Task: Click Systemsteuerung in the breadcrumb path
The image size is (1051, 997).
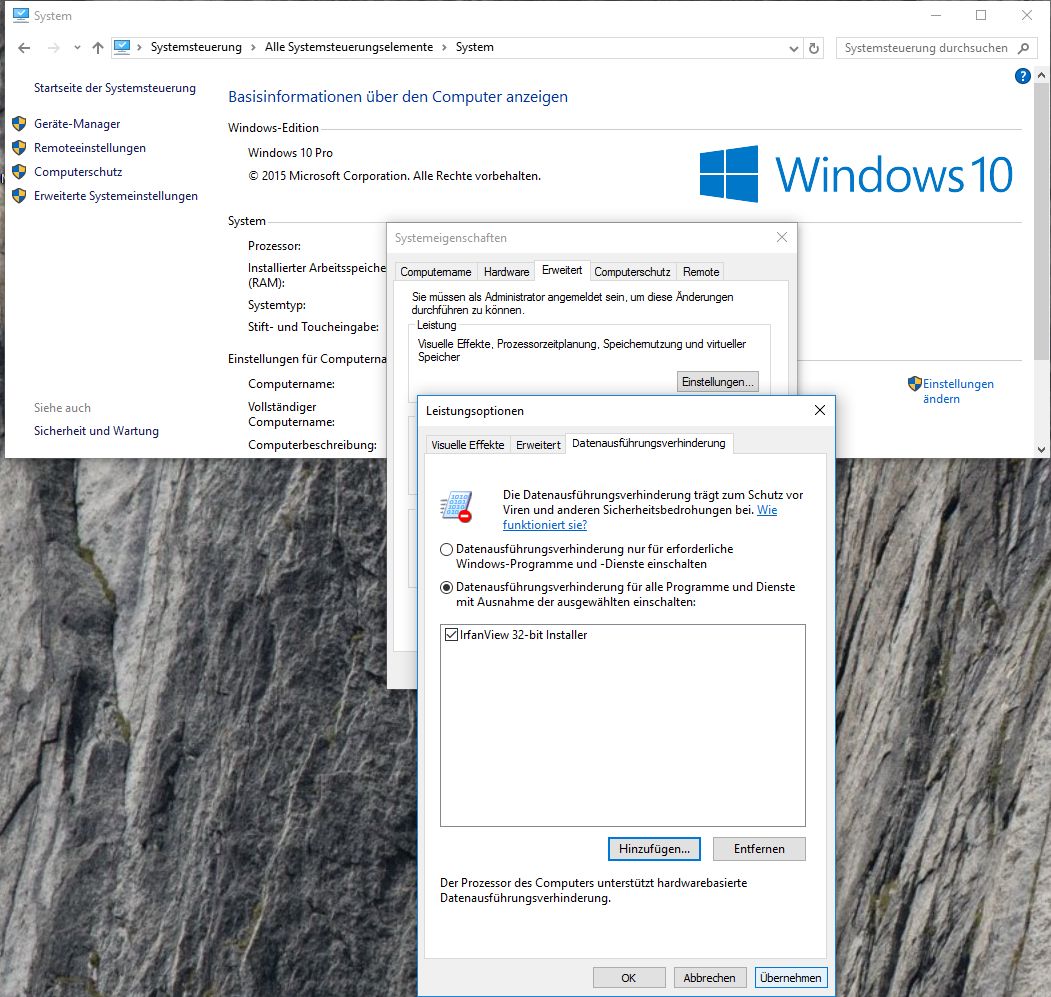Action: coord(196,47)
